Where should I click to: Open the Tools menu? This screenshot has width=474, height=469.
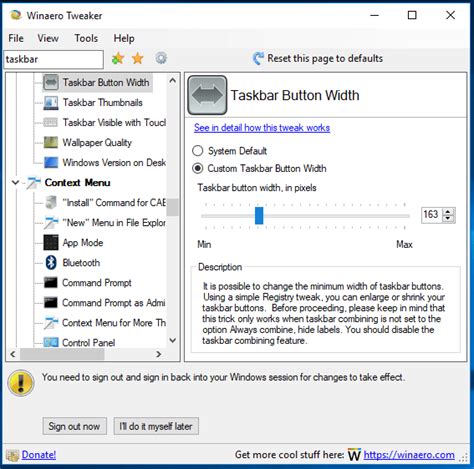(86, 38)
